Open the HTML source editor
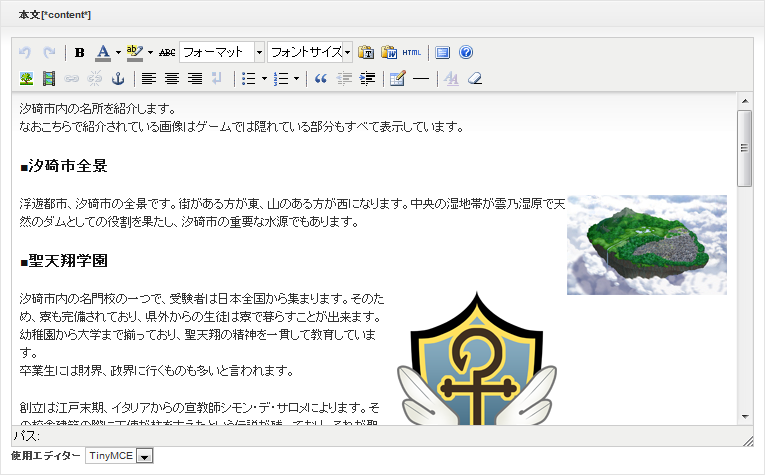The image size is (765, 475). [411, 53]
